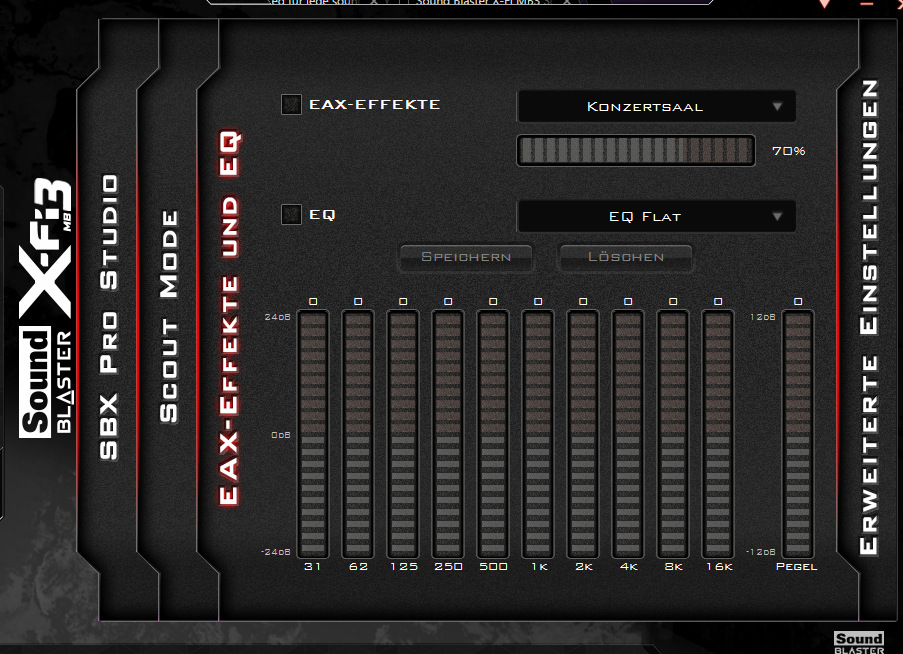Screen dimensions: 903x654
Task: Set the 8k equalizer band slider
Action: [673, 434]
